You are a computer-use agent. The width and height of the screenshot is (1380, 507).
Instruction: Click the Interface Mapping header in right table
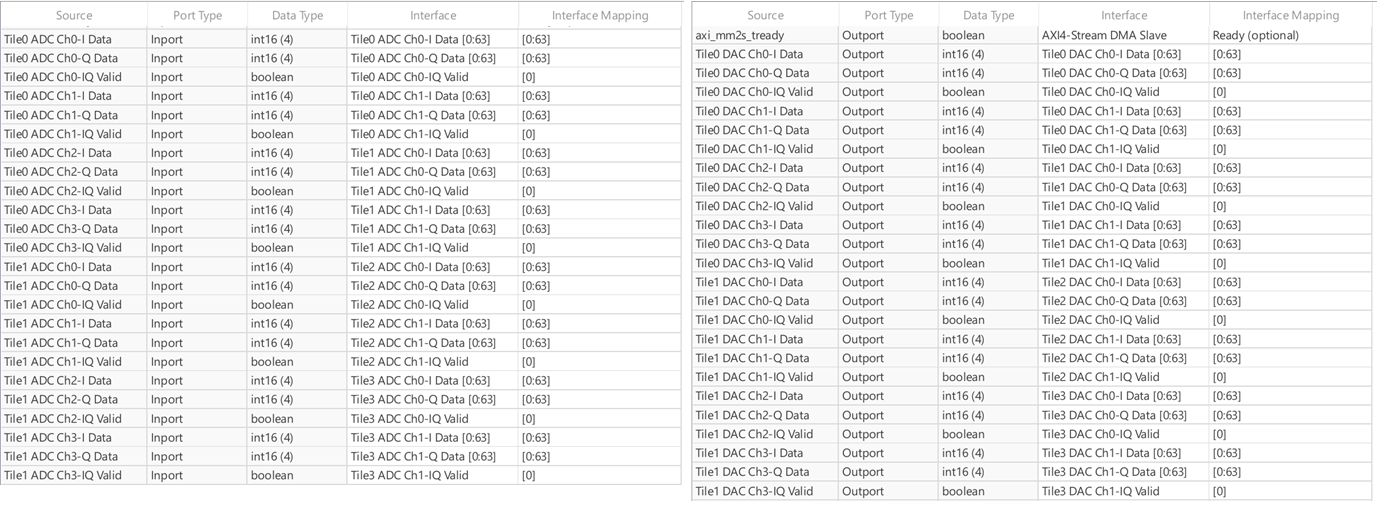click(1290, 15)
